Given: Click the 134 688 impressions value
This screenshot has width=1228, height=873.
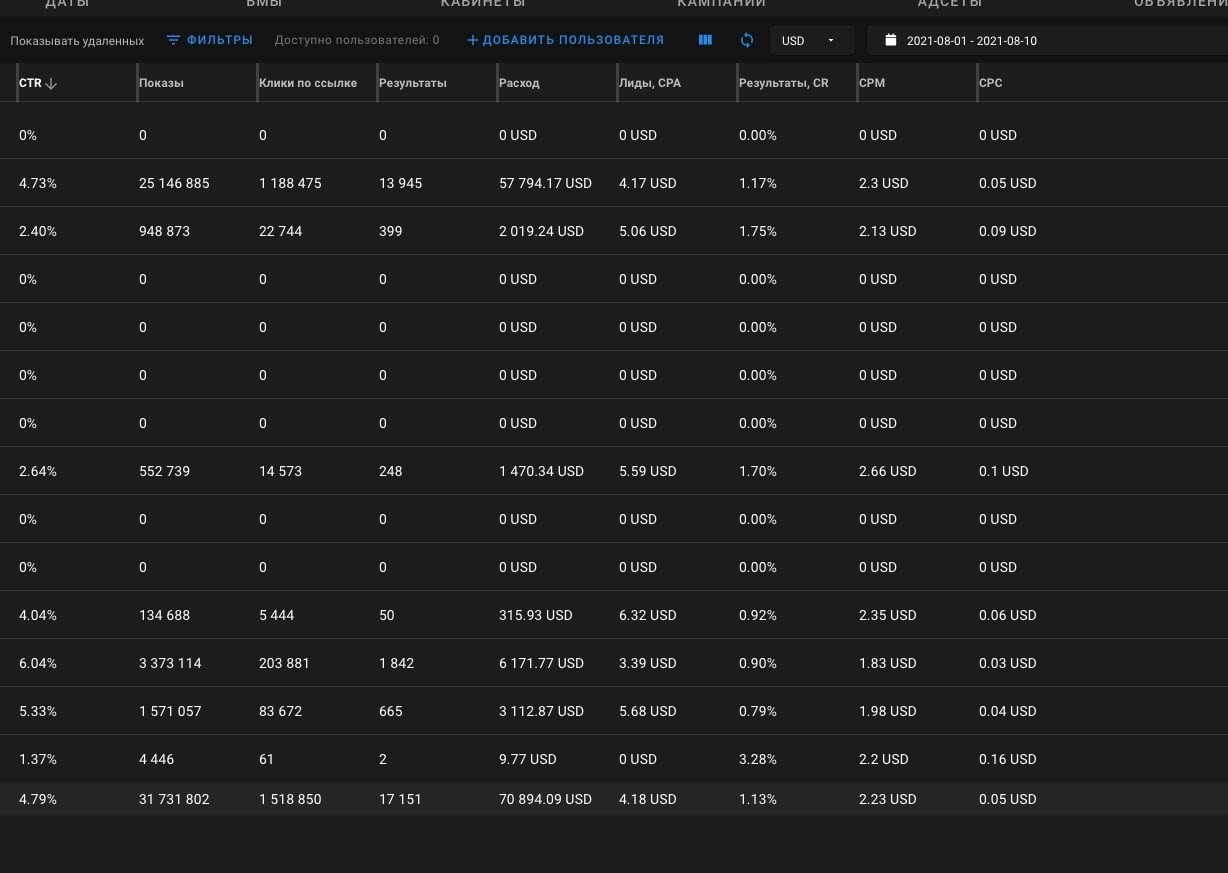Looking at the screenshot, I should point(164,615).
